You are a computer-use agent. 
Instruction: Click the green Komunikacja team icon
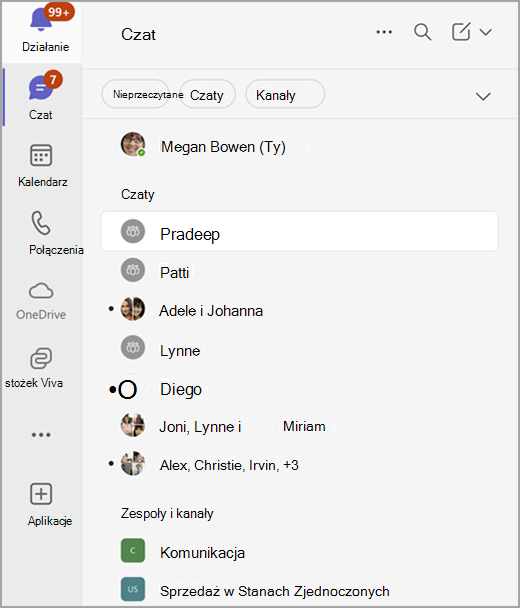tap(133, 550)
